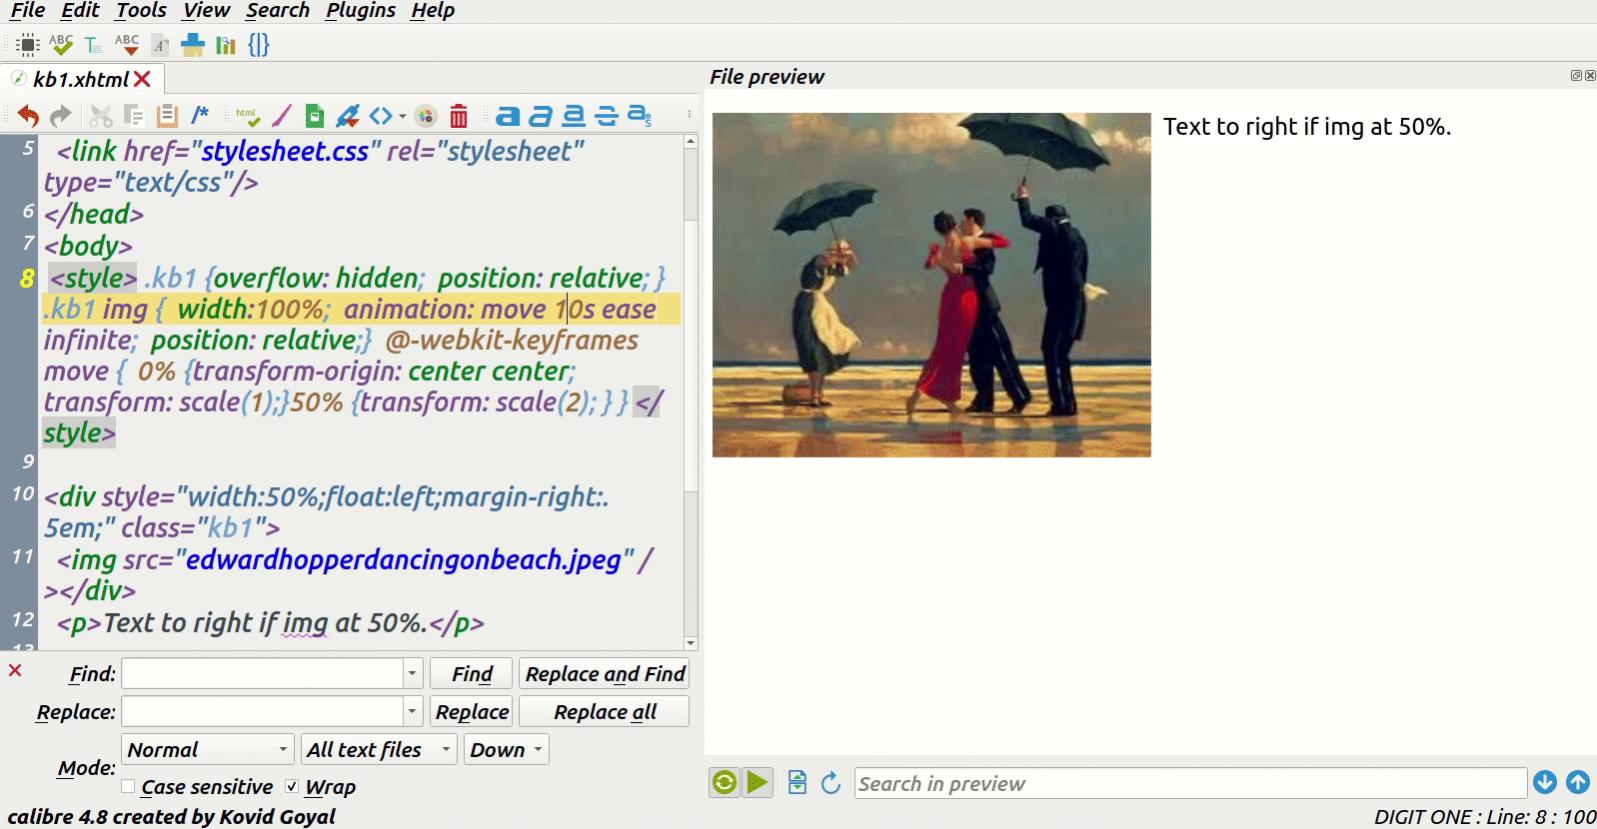Click the copy icon in editor toolbar
This screenshot has height=829, width=1597.
[134, 116]
